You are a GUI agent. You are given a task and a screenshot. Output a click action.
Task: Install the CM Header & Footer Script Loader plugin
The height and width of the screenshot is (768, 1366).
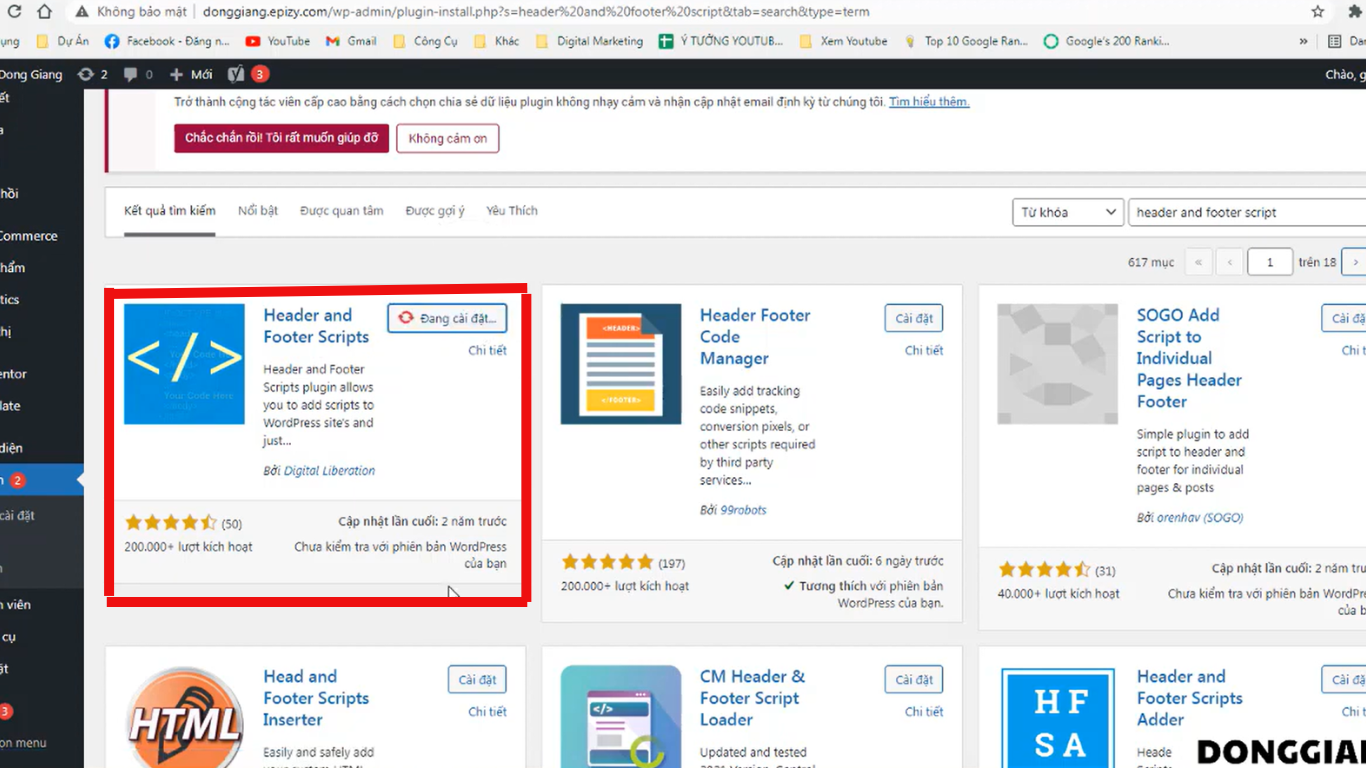(914, 679)
